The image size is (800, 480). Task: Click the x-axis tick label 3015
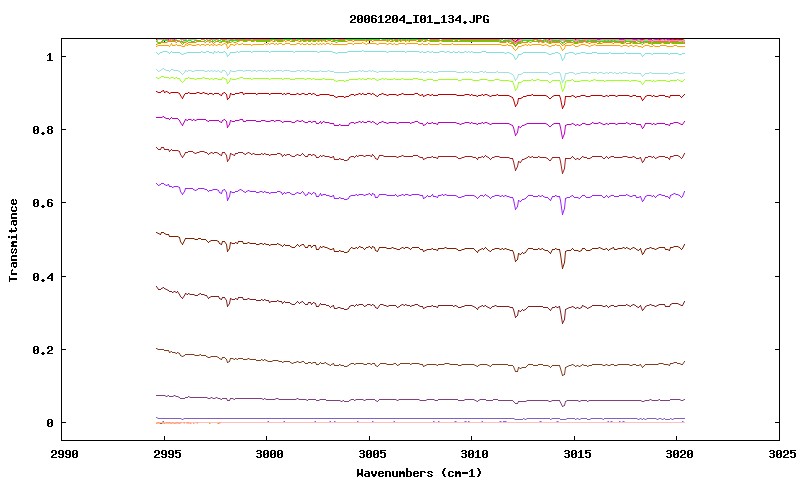[x=577, y=454]
